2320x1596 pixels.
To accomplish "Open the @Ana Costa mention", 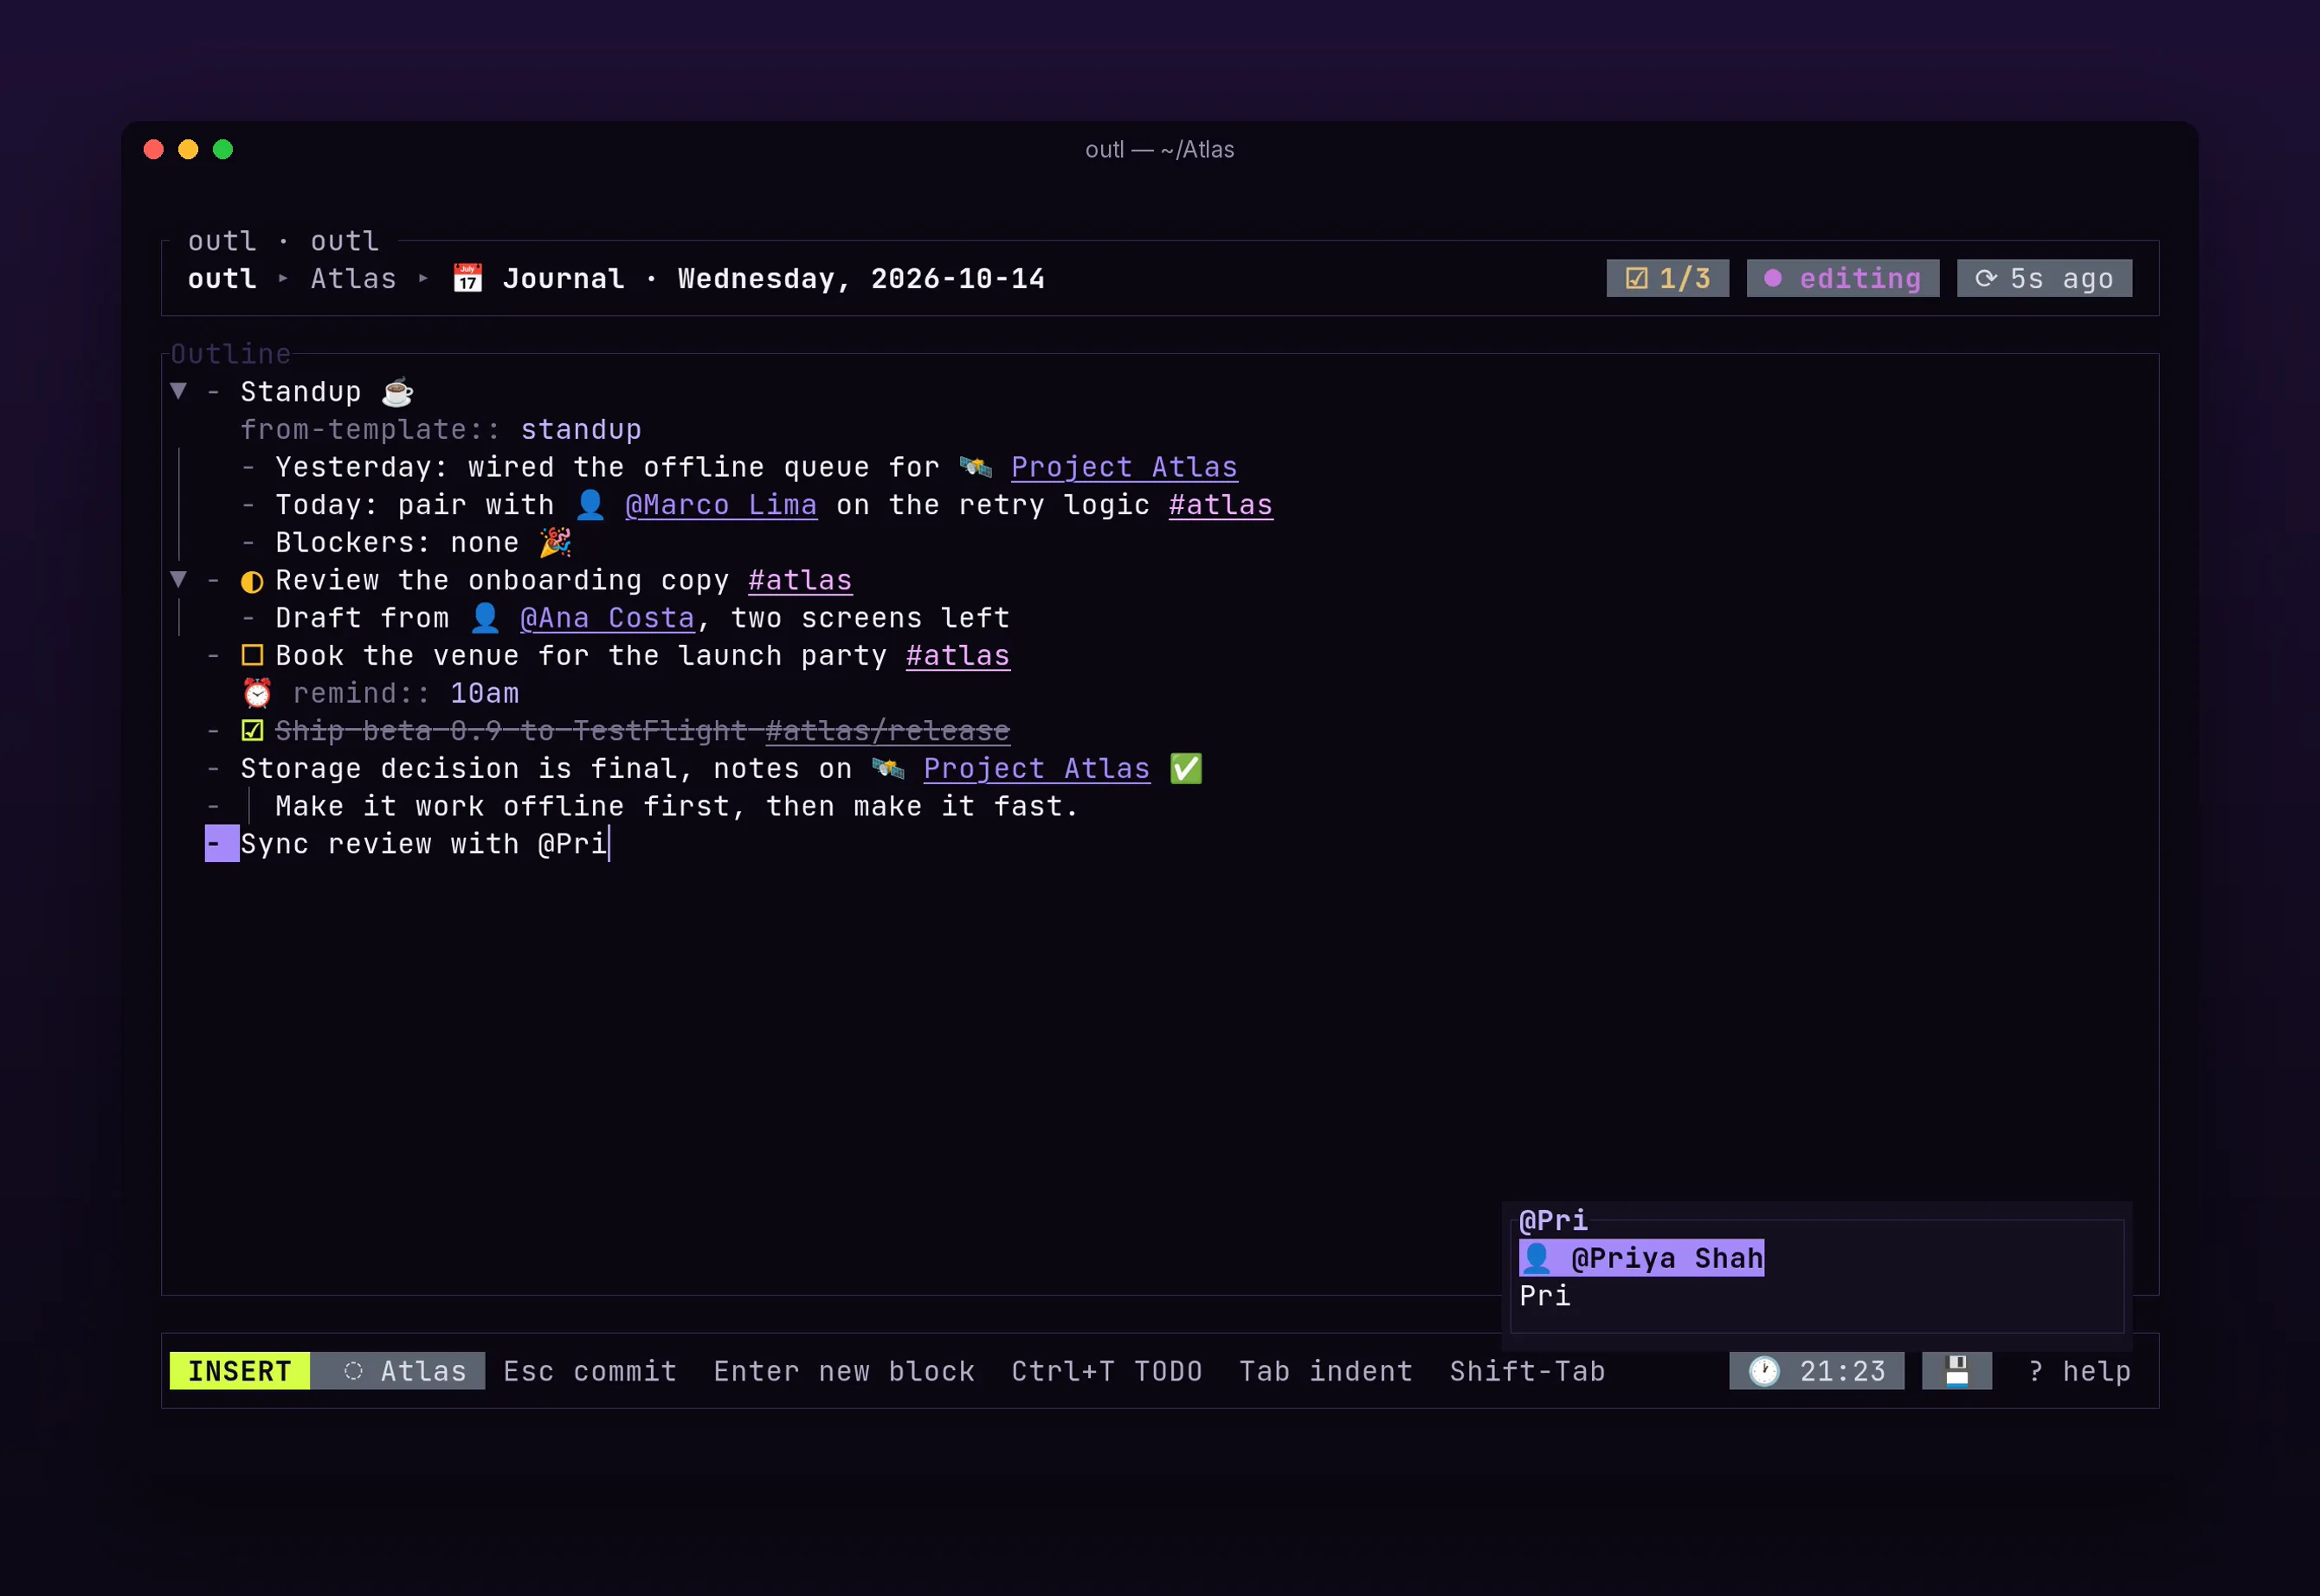I will tap(607, 618).
